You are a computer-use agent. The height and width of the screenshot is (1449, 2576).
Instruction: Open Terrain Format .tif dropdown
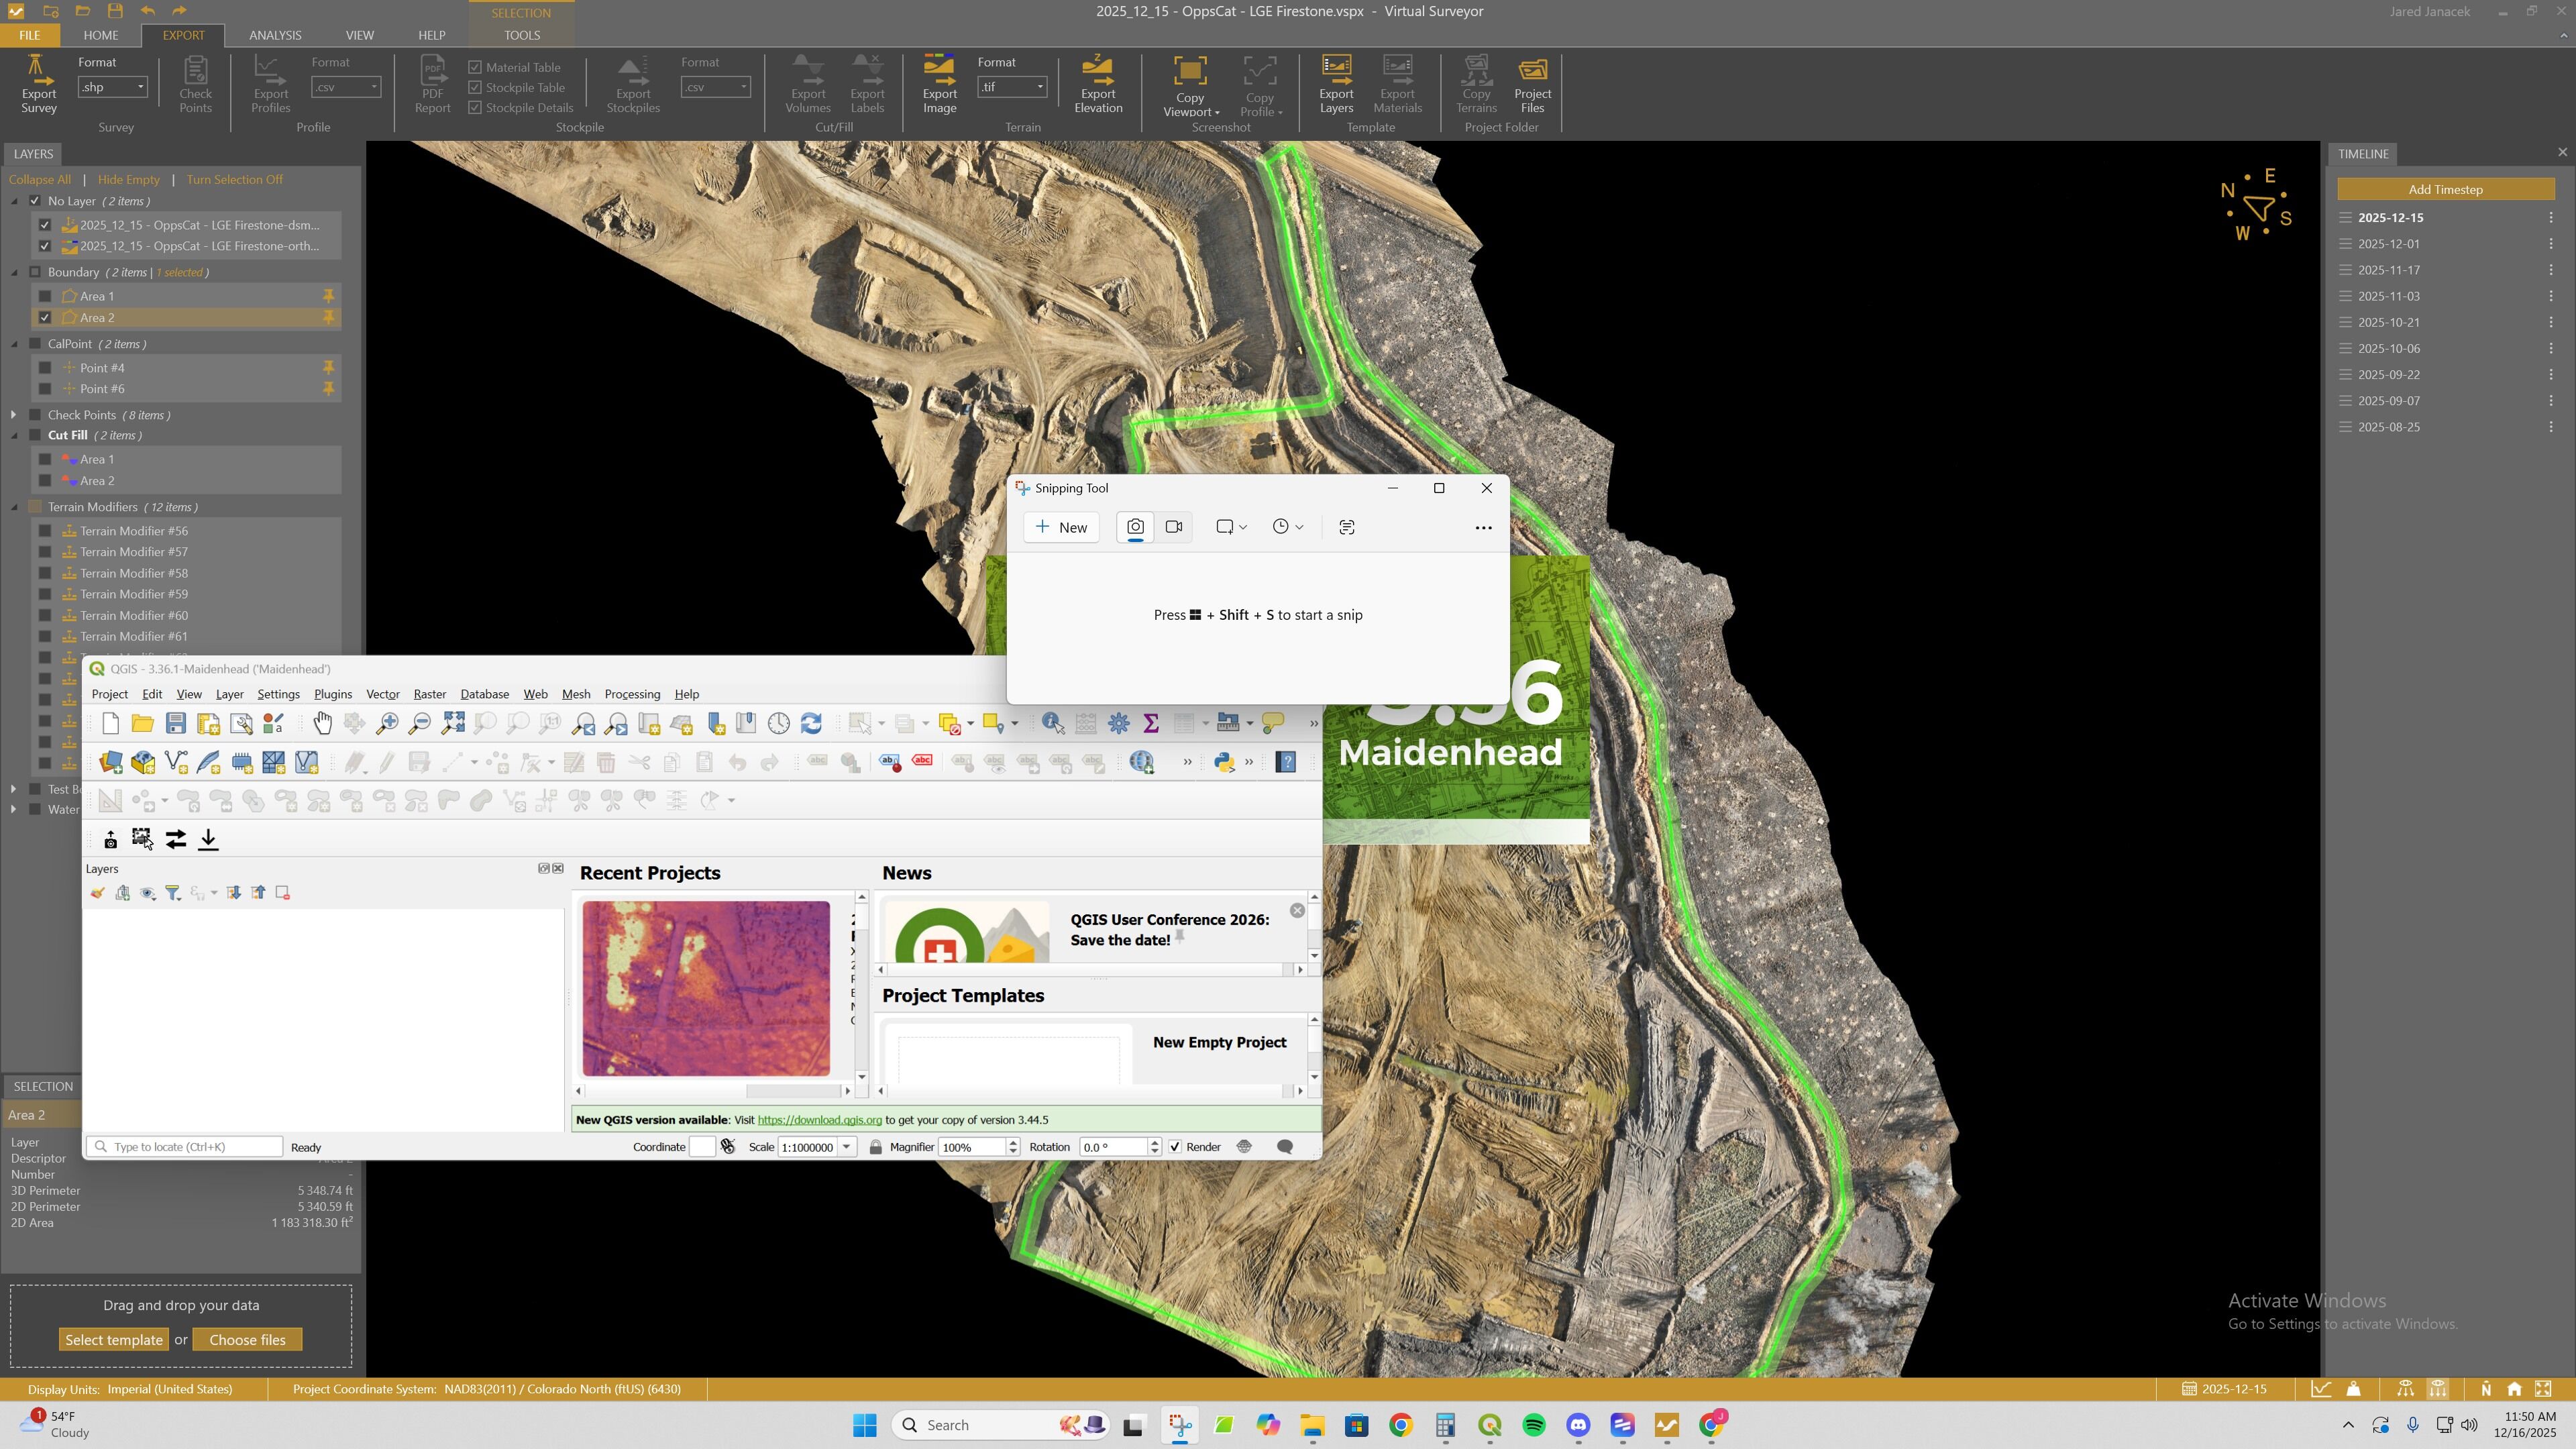1012,87
